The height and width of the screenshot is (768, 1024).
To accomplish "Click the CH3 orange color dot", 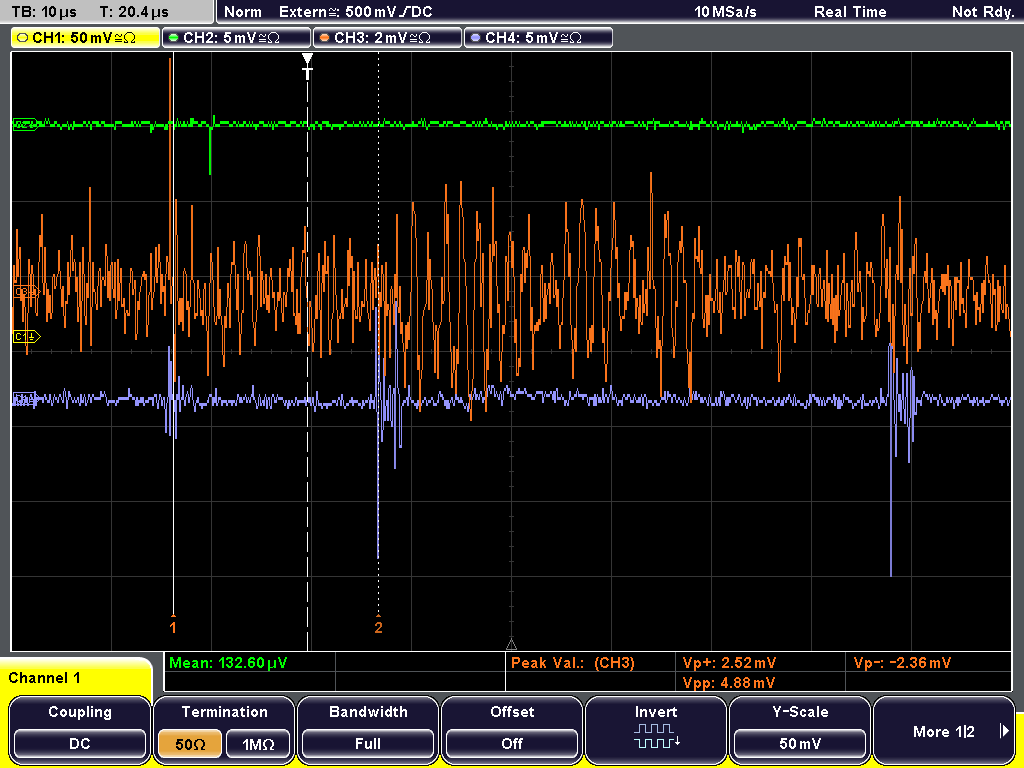I will point(324,38).
